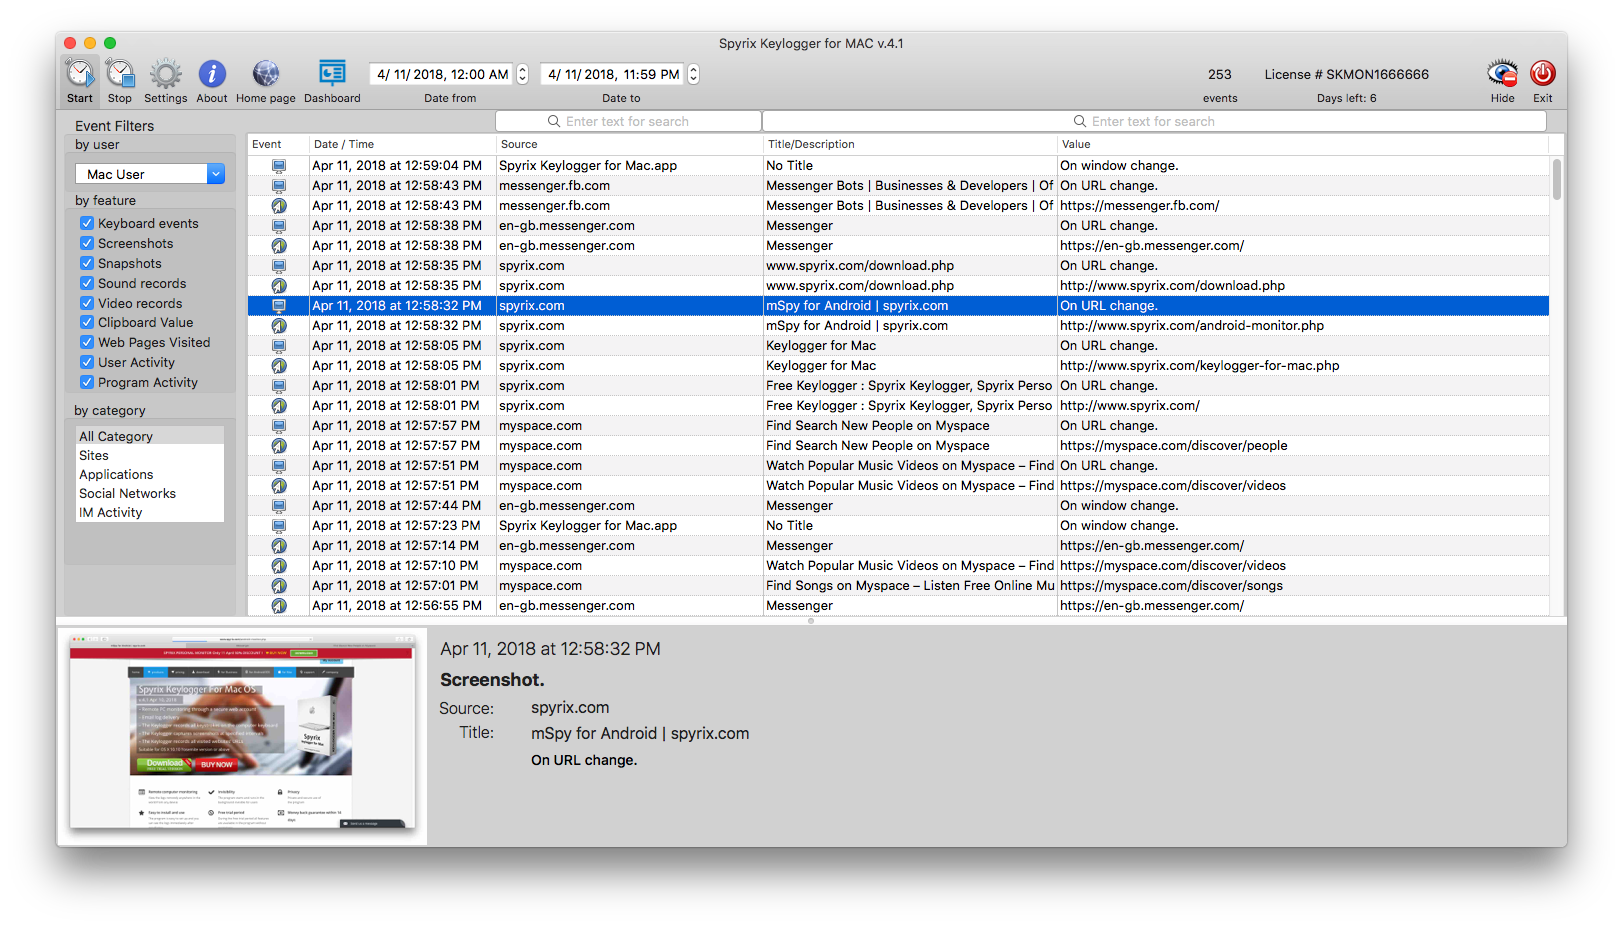Uncheck Snapshots filter
This screenshot has width=1623, height=927.
tap(87, 263)
